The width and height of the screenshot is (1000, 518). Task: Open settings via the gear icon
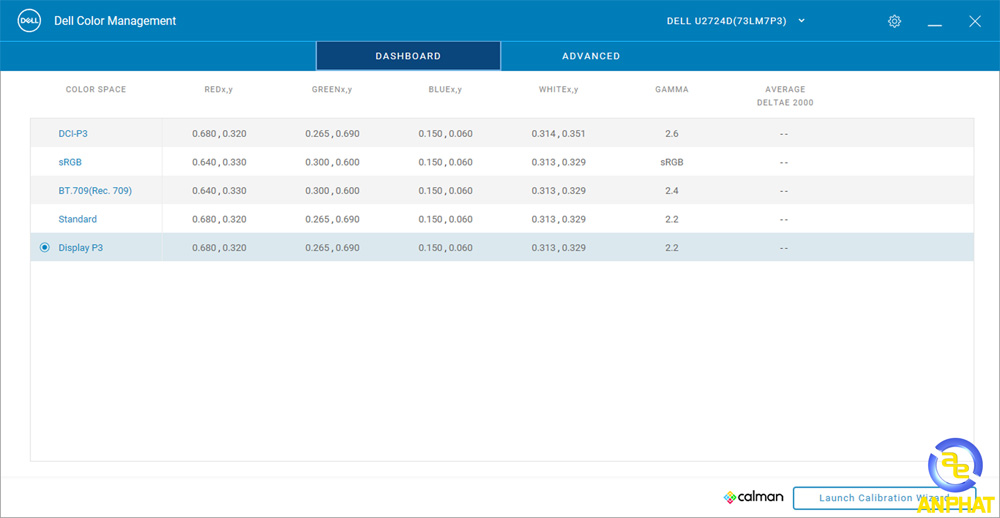click(894, 21)
